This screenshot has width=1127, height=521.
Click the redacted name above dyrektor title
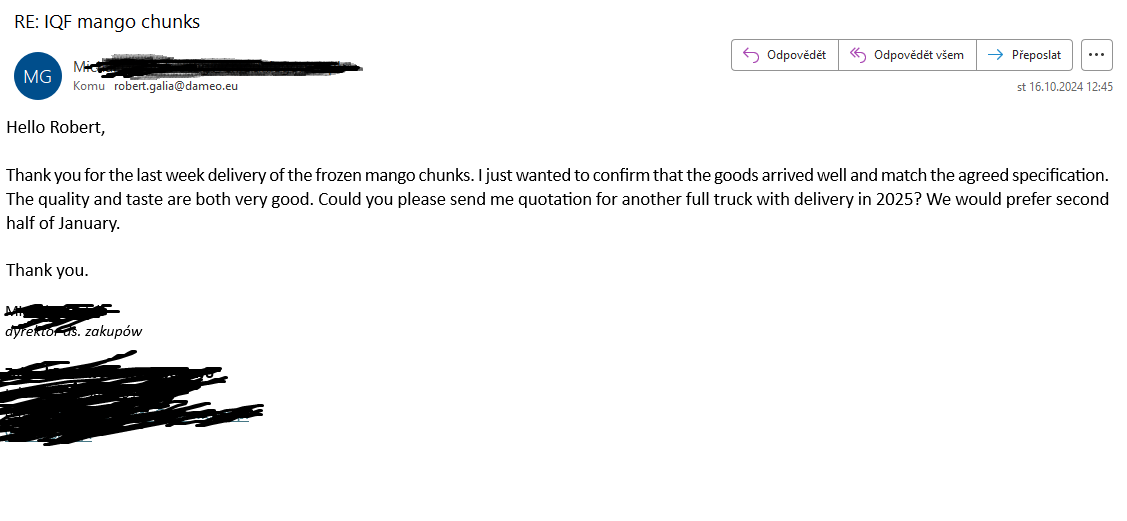pos(62,310)
